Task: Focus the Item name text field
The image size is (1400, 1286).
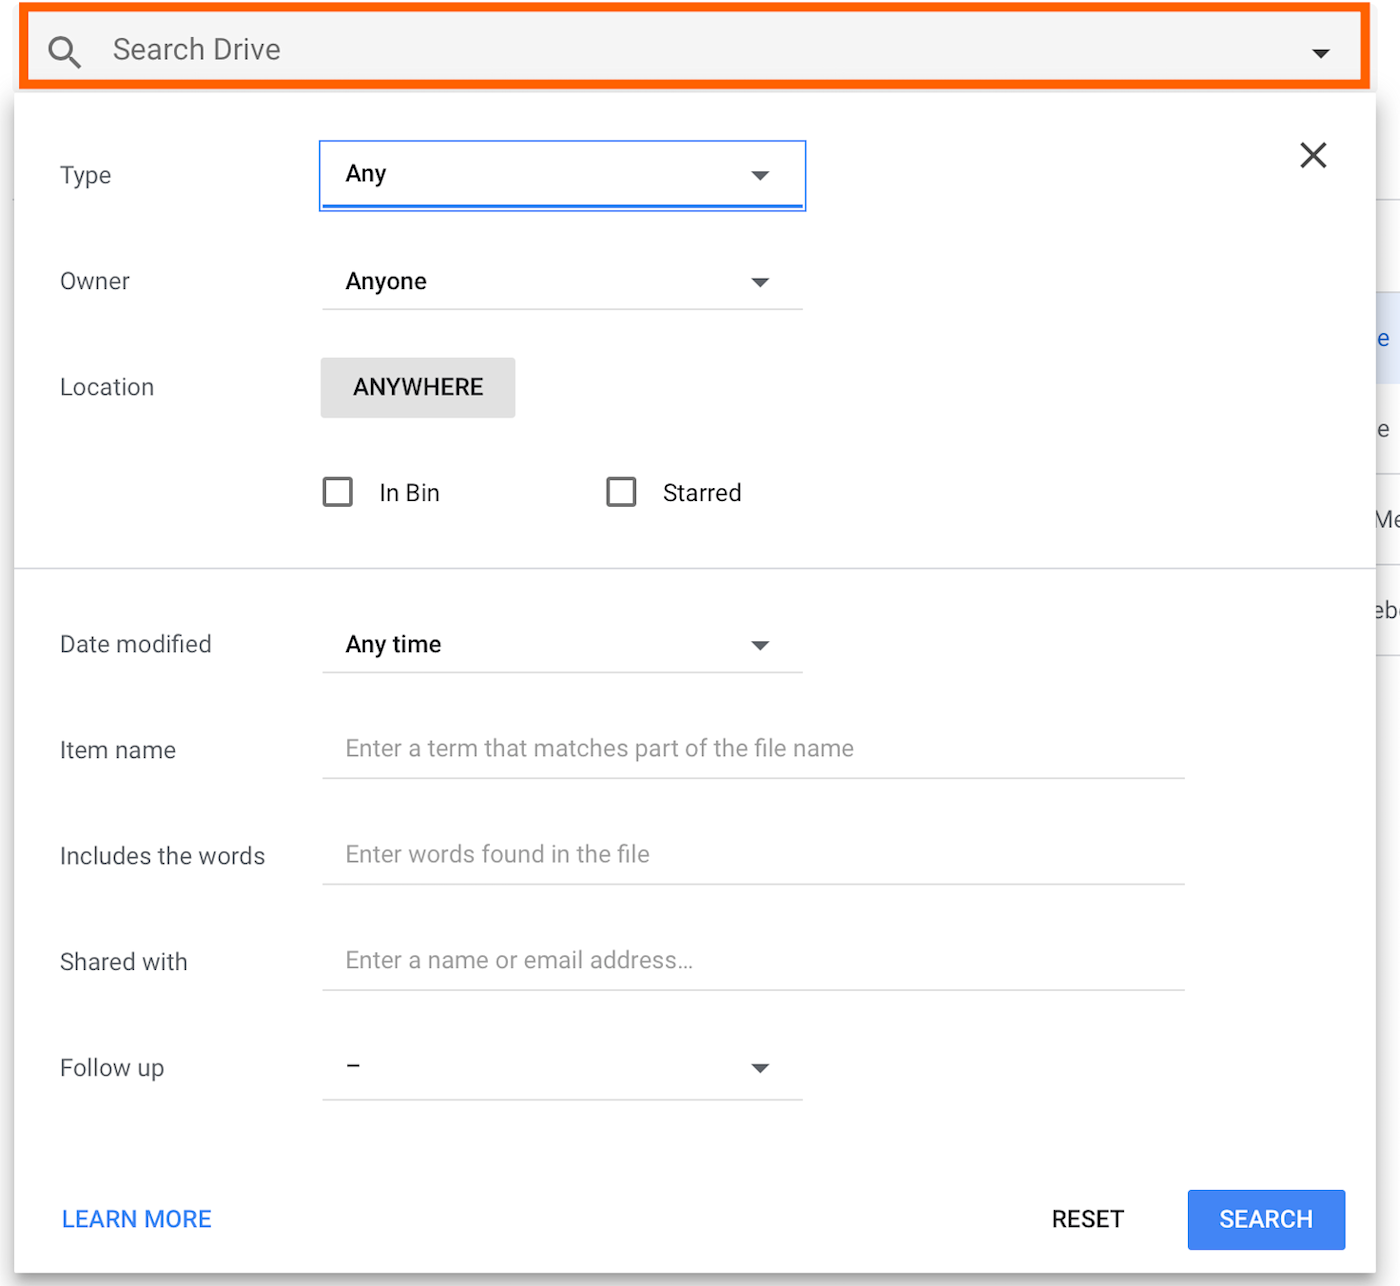Action: point(752,749)
